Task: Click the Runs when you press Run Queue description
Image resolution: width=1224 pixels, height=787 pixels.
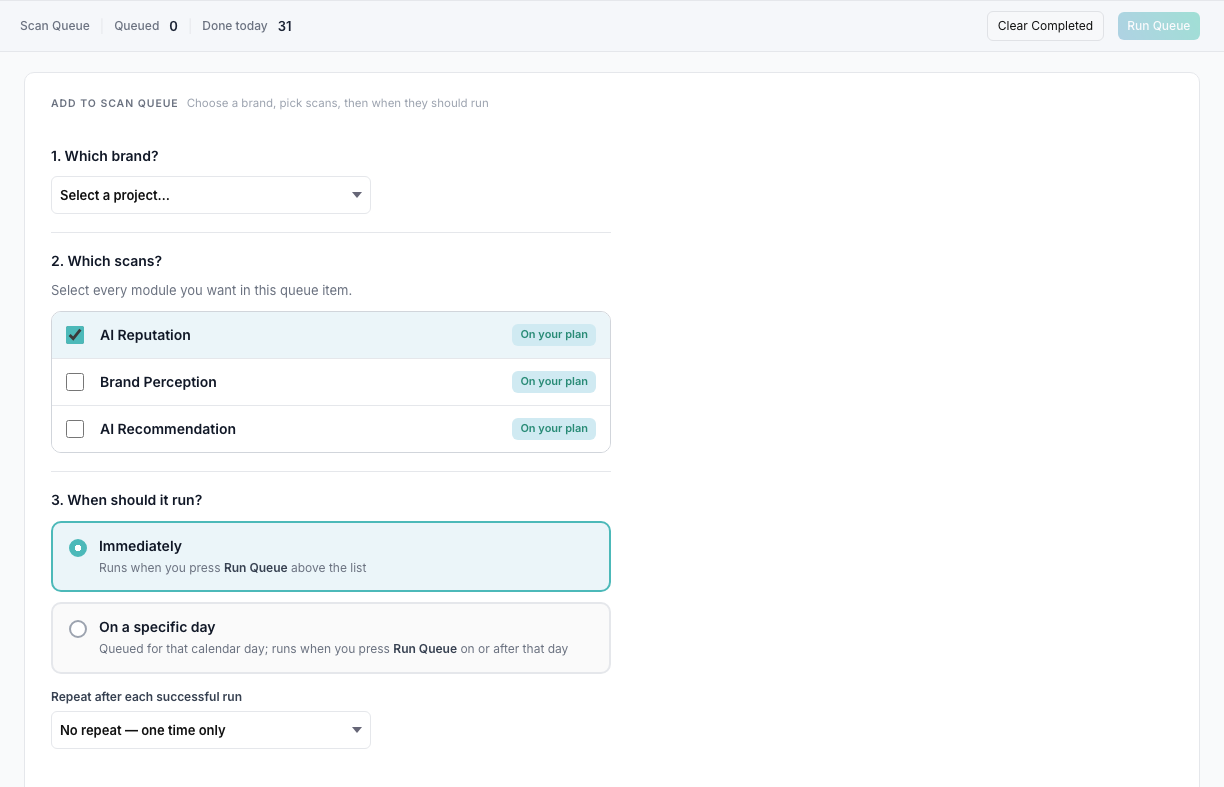Action: pos(233,568)
